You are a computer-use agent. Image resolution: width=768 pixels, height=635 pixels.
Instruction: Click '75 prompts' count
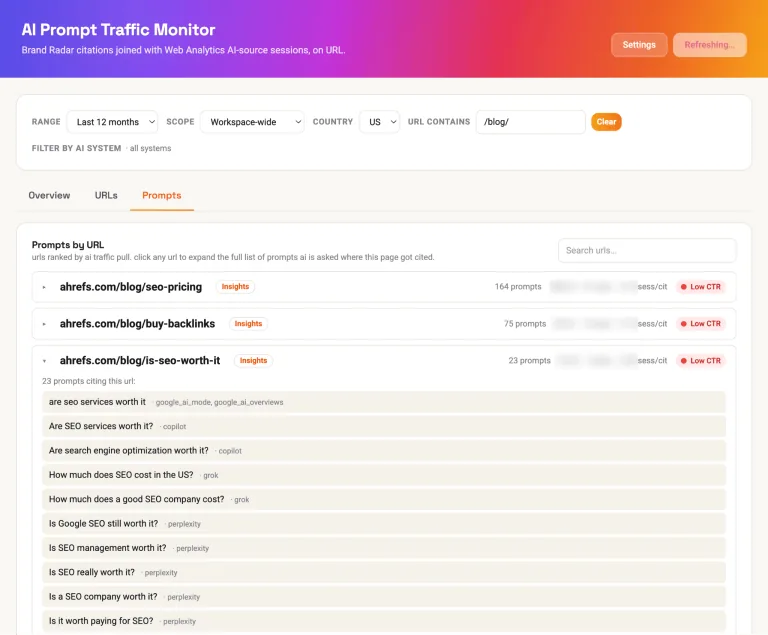[x=525, y=323]
